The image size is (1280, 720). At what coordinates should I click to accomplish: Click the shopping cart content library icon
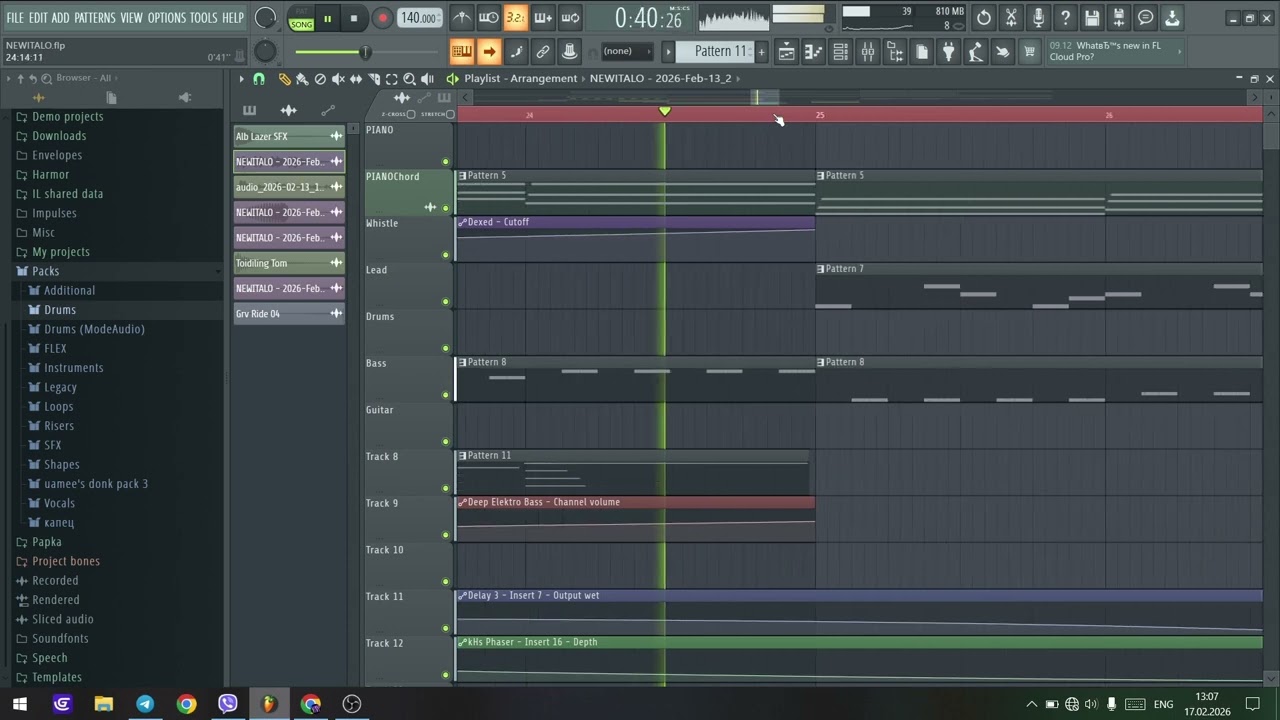(x=1029, y=51)
